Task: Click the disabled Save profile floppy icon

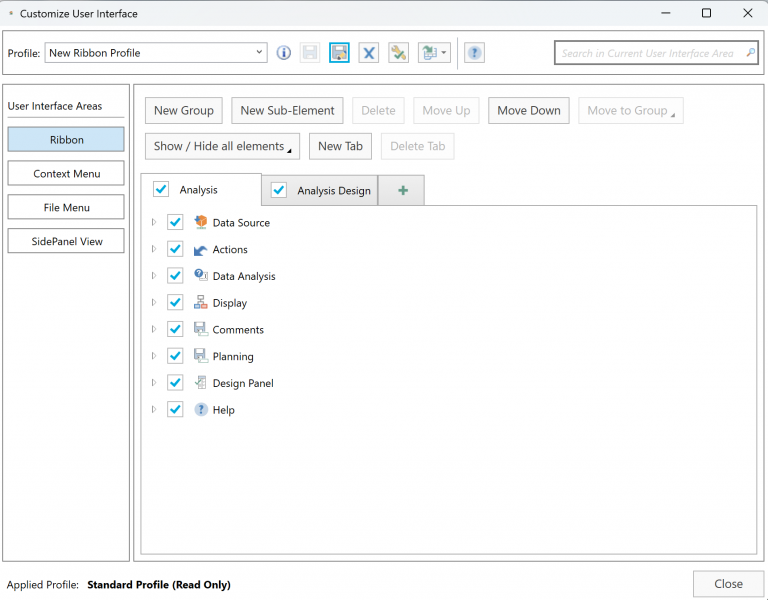Action: point(310,53)
